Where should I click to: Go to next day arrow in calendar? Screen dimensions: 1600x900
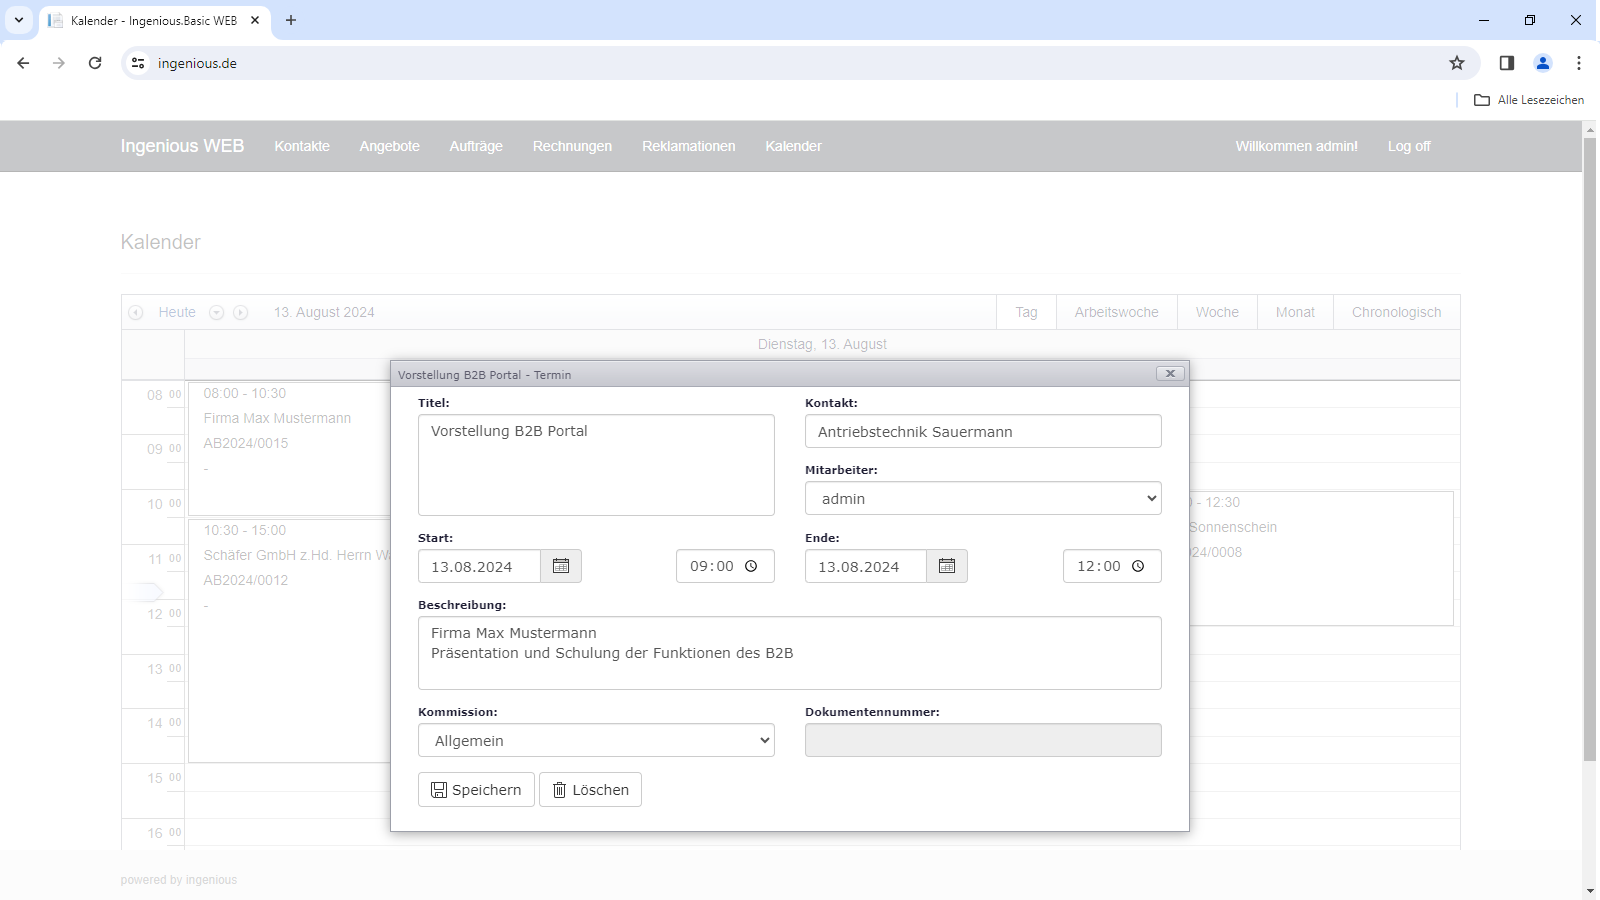(x=241, y=312)
